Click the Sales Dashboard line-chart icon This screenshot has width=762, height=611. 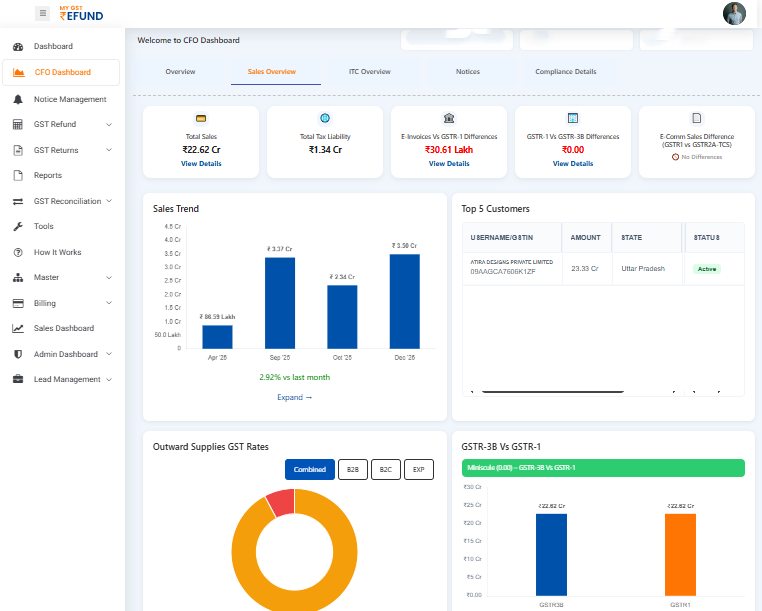click(x=18, y=329)
